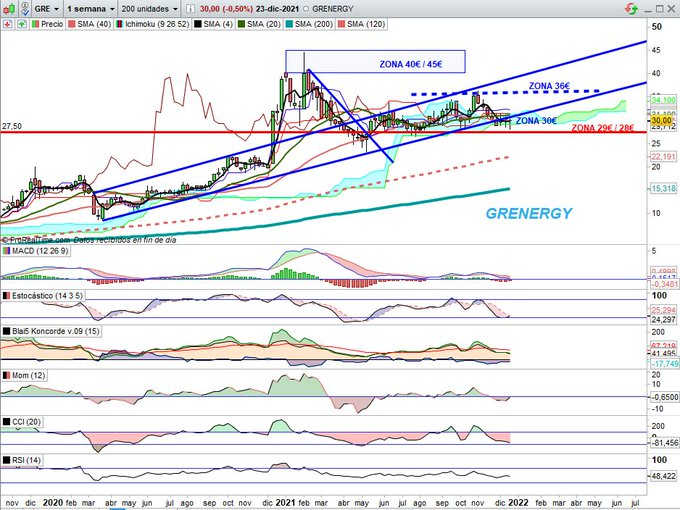
Task: Click the Estocástico label color icon
Action: click(7, 296)
